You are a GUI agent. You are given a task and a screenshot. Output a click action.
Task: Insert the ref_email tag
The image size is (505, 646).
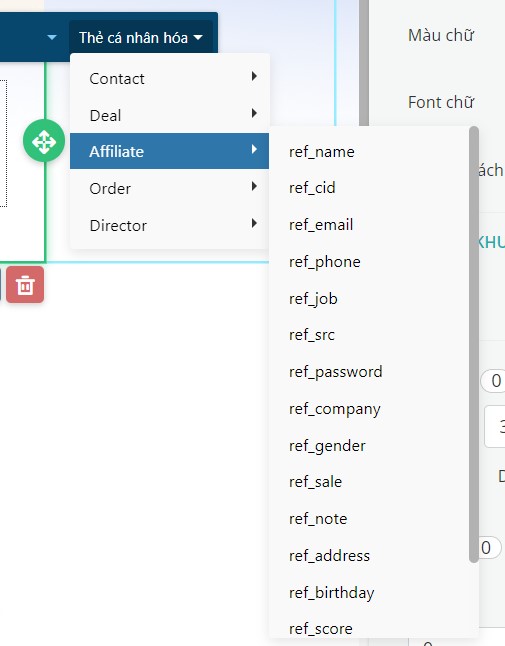321,225
